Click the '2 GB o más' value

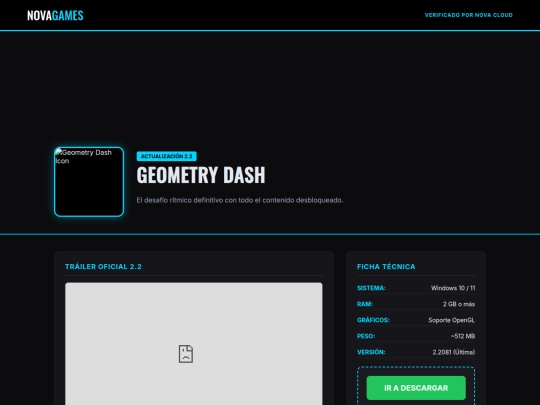(459, 304)
